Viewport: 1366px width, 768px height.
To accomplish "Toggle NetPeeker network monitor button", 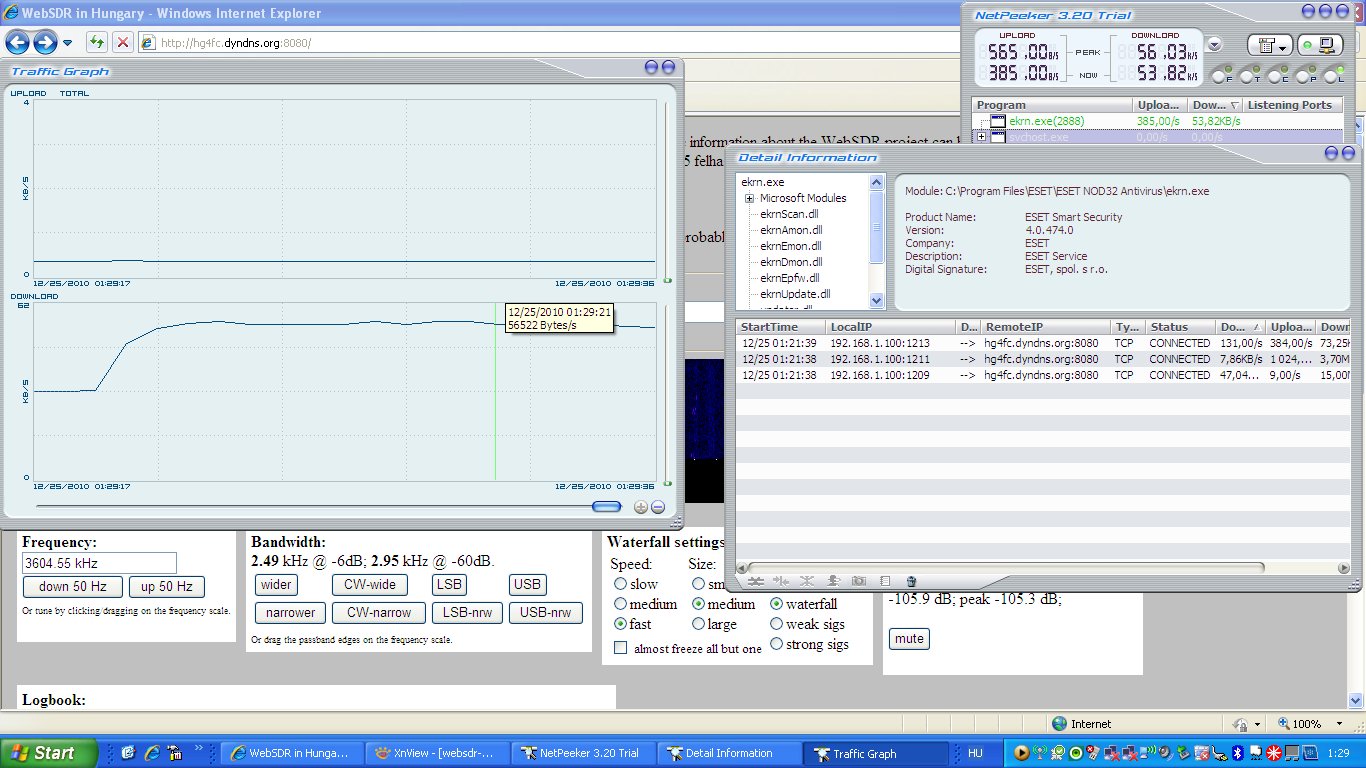I will [x=1320, y=46].
